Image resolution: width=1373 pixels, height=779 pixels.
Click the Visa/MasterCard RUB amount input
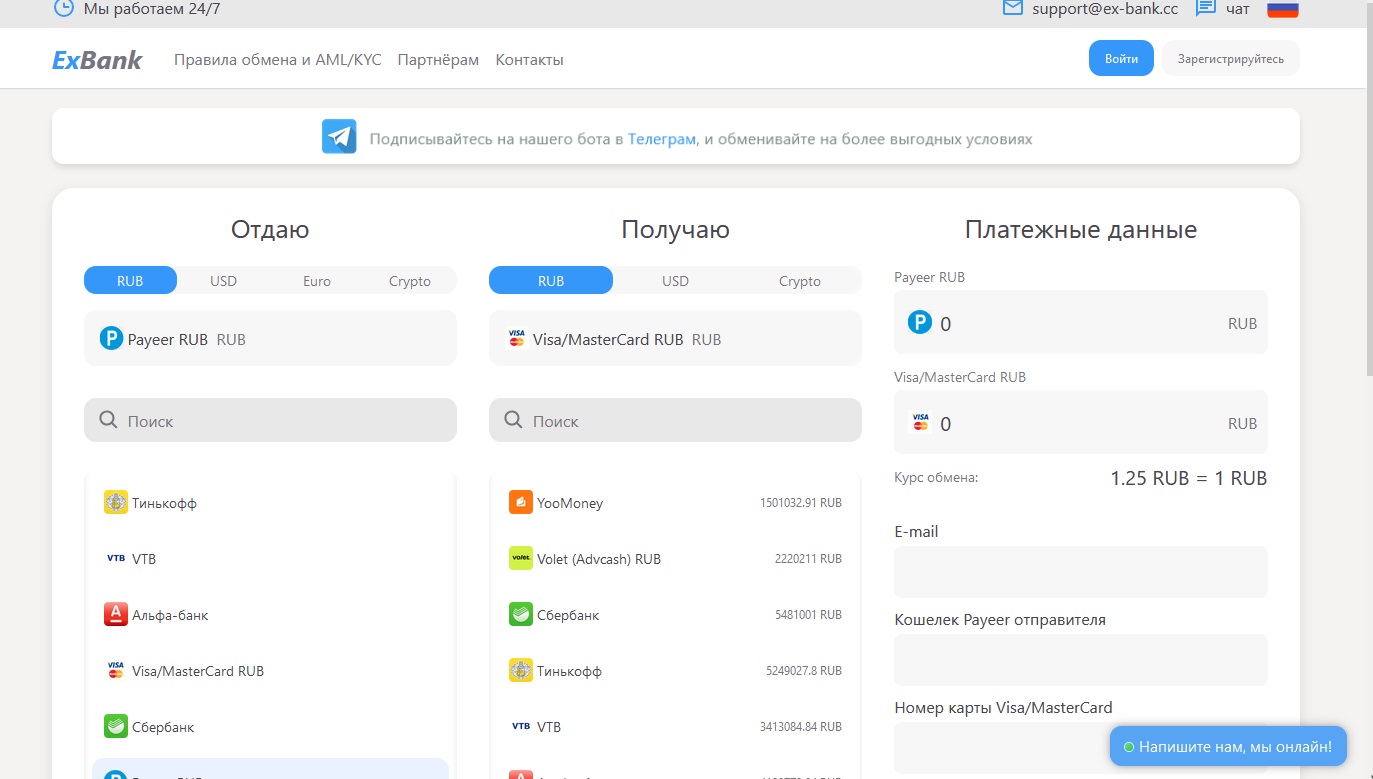click(1081, 422)
